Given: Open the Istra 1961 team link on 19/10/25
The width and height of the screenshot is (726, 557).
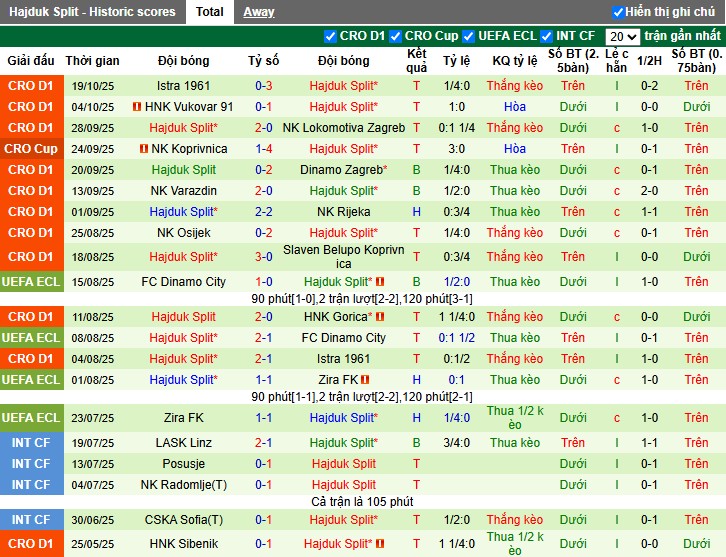Looking at the screenshot, I should click(x=184, y=86).
